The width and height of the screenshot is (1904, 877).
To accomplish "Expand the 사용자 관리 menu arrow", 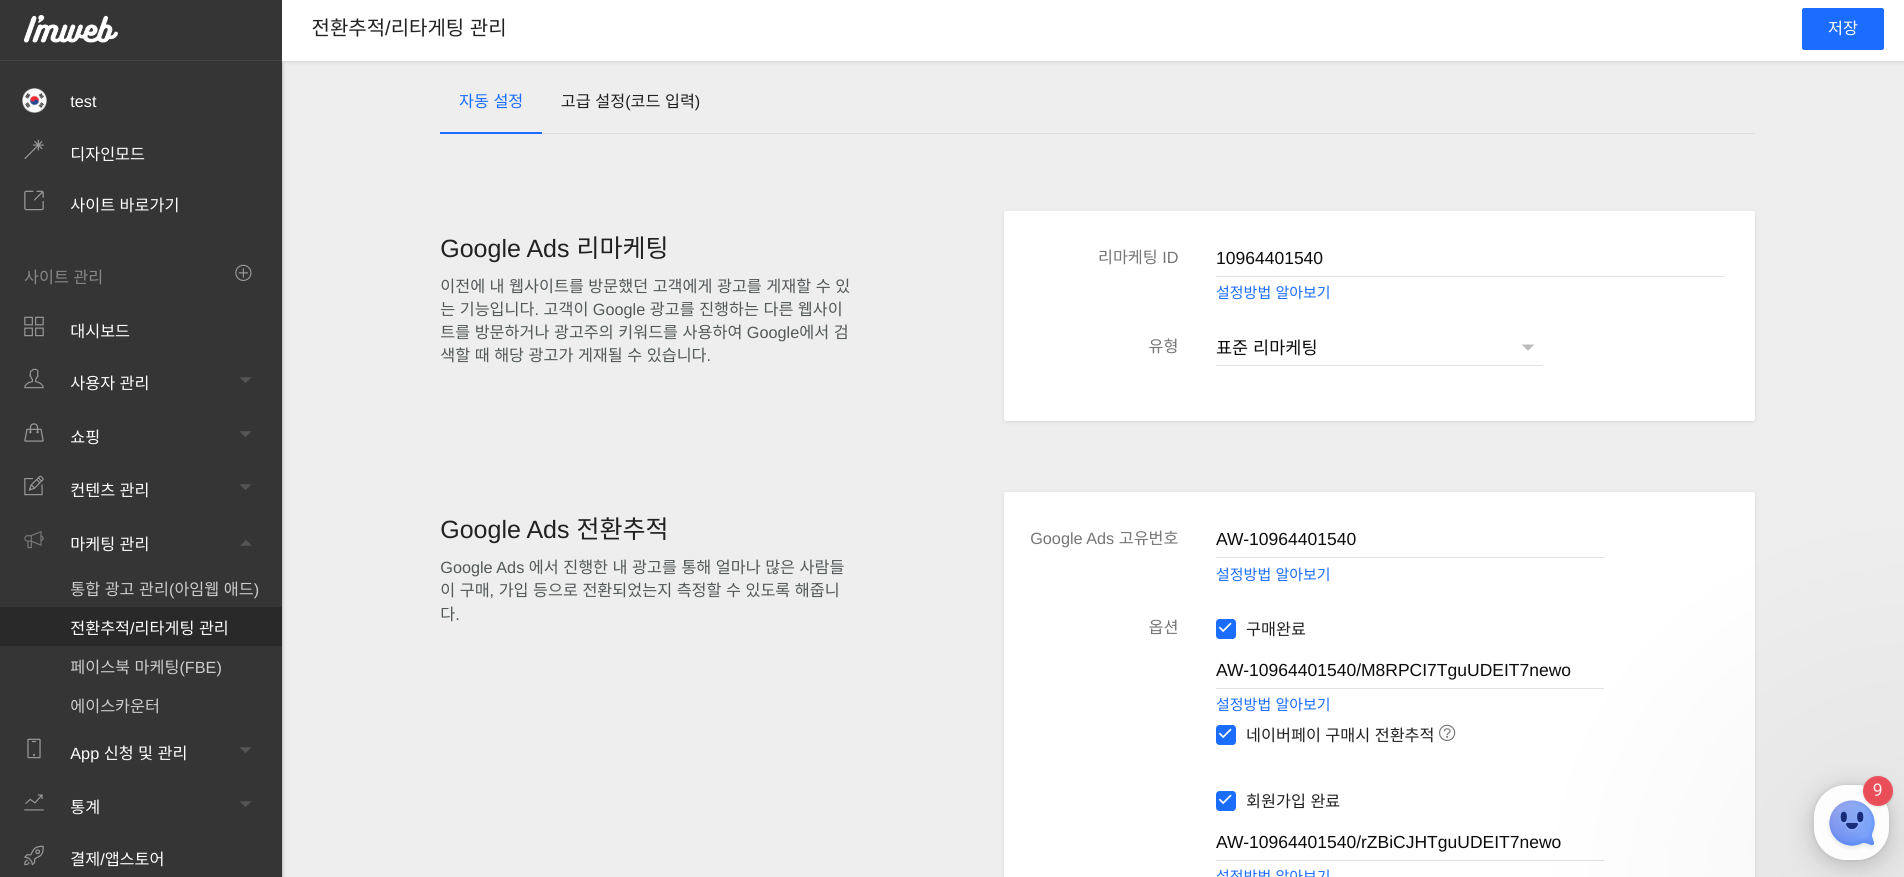I will tap(245, 380).
